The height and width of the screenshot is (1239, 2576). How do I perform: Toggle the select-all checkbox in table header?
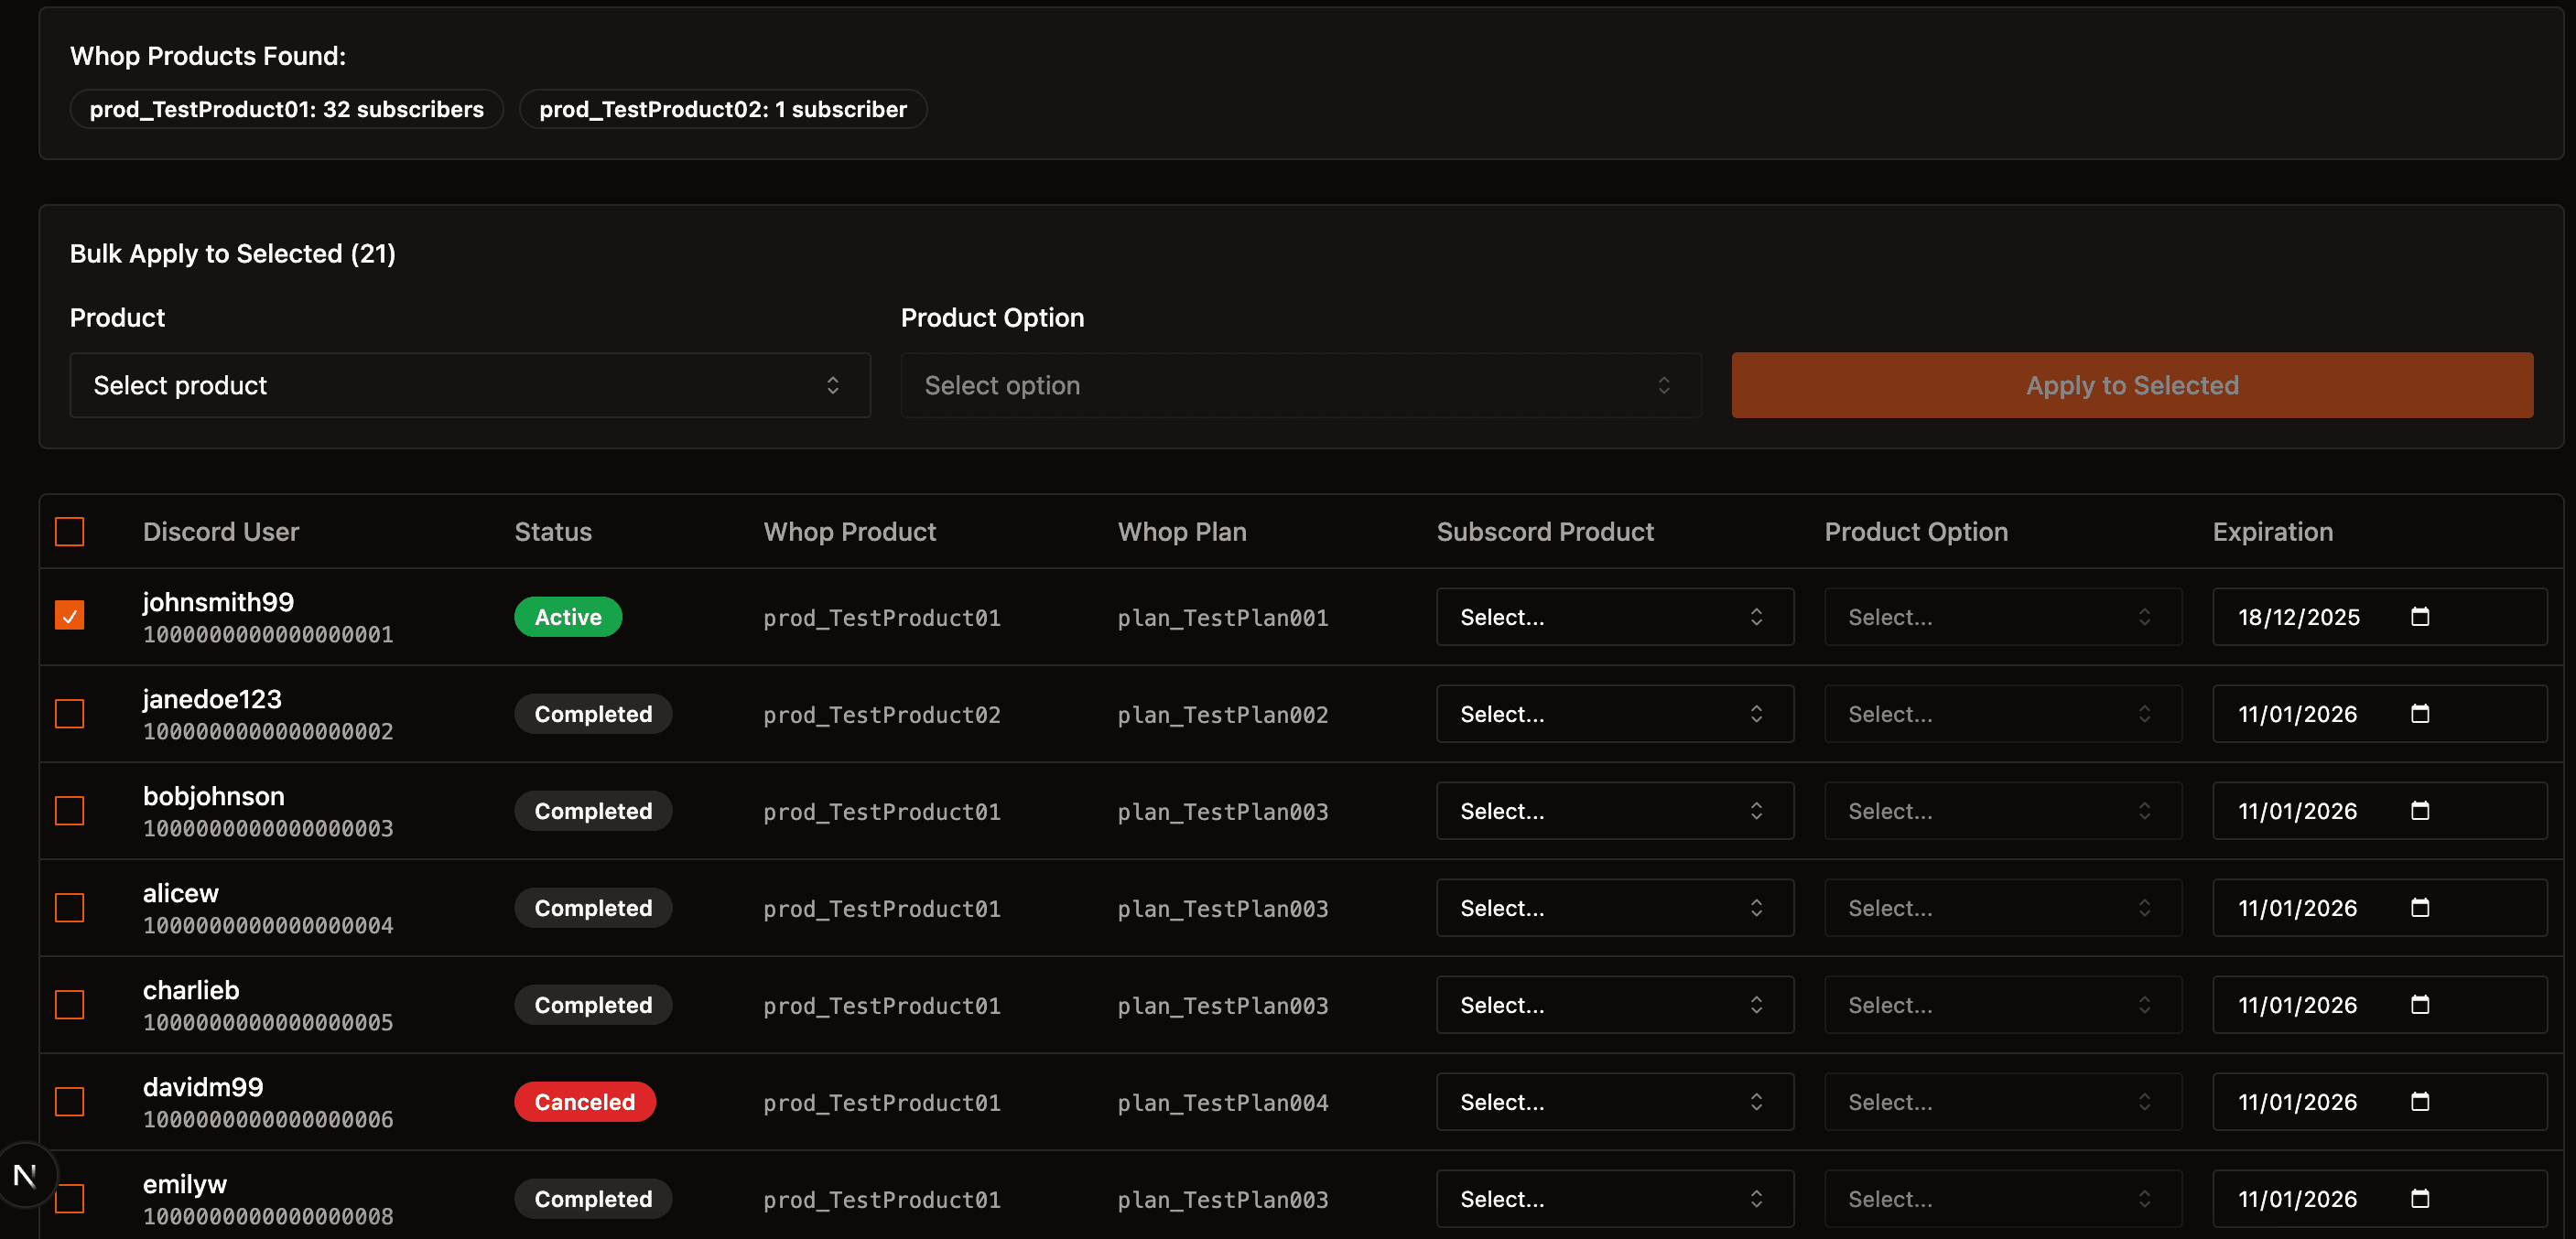coord(69,531)
